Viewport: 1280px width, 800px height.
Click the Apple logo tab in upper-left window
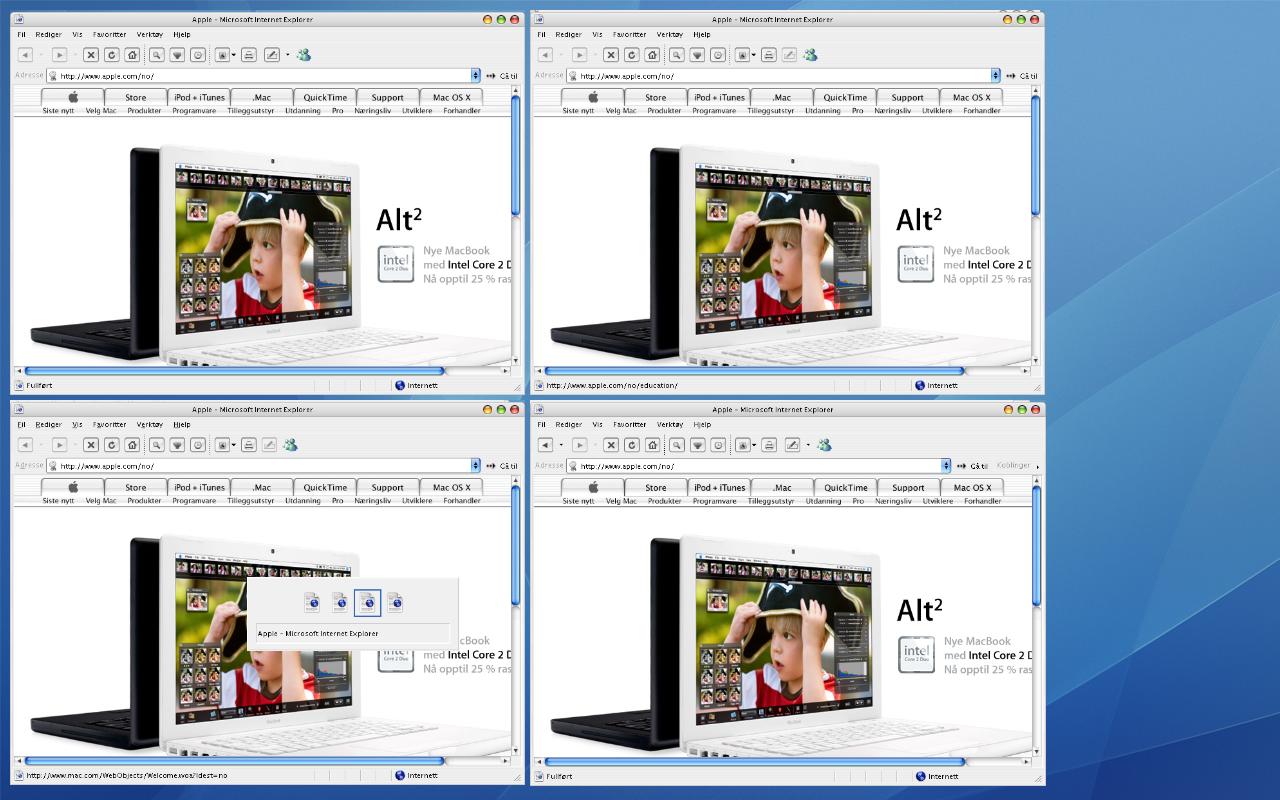[x=73, y=97]
